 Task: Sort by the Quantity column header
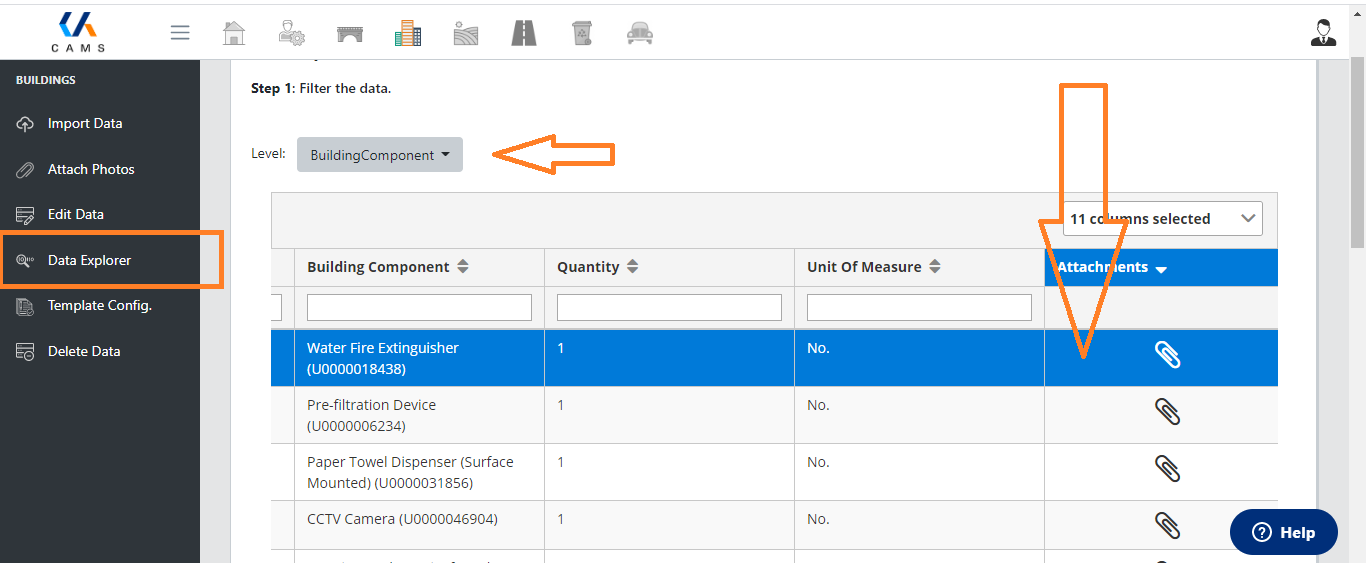pos(598,267)
